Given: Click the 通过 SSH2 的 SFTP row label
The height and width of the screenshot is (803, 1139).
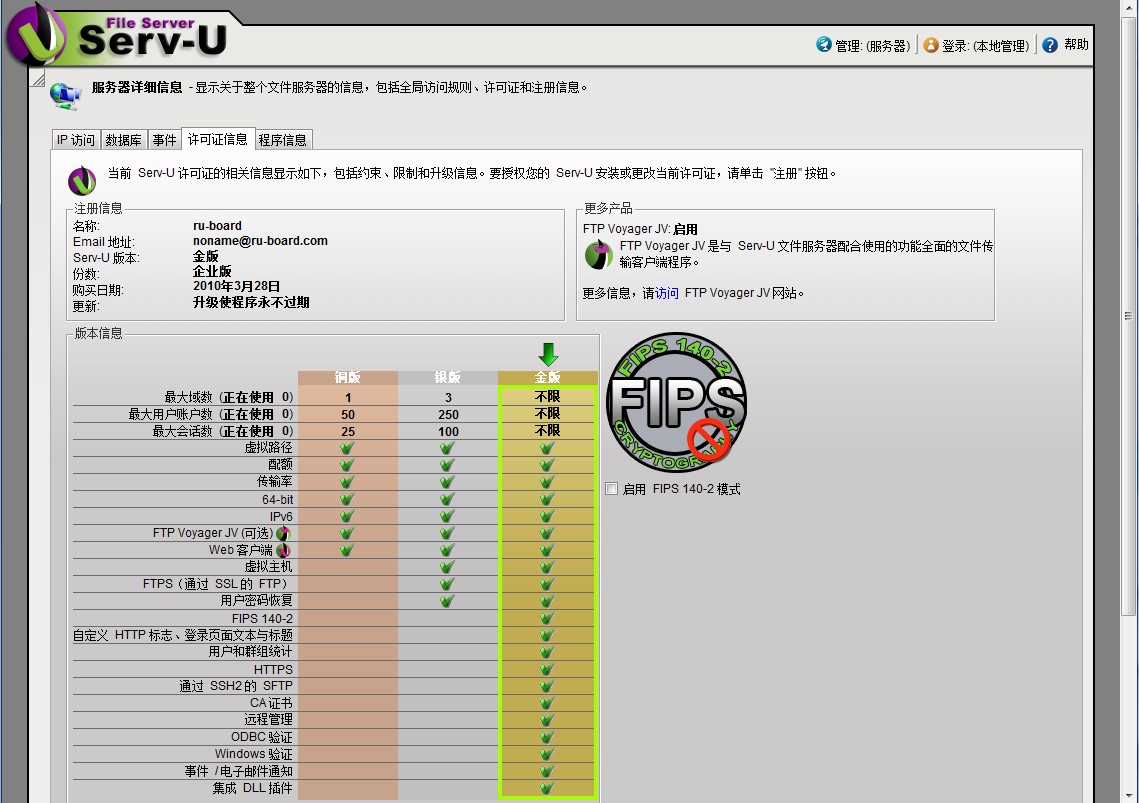Looking at the screenshot, I should [x=236, y=686].
